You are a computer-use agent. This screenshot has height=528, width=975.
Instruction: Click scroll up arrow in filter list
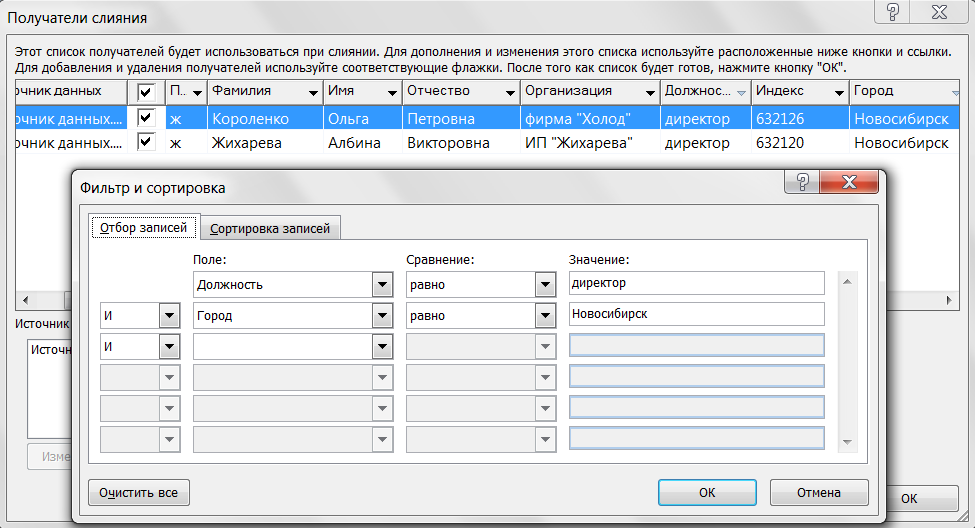(x=847, y=282)
